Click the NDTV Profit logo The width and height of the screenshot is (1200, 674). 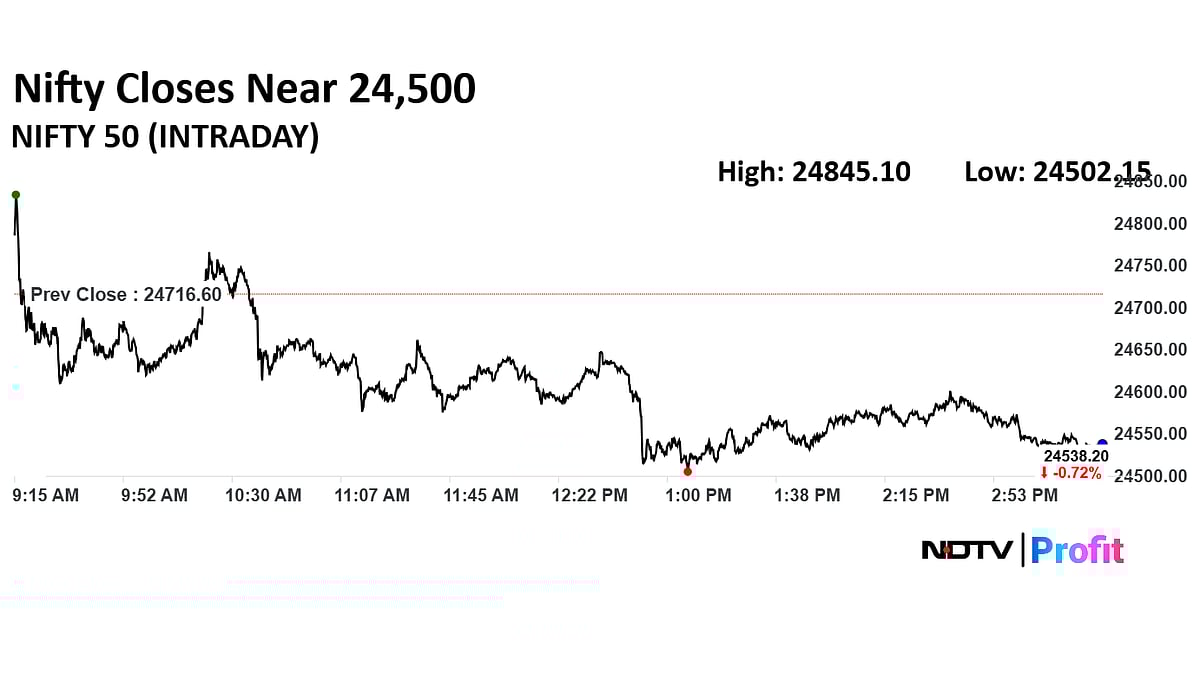1022,550
